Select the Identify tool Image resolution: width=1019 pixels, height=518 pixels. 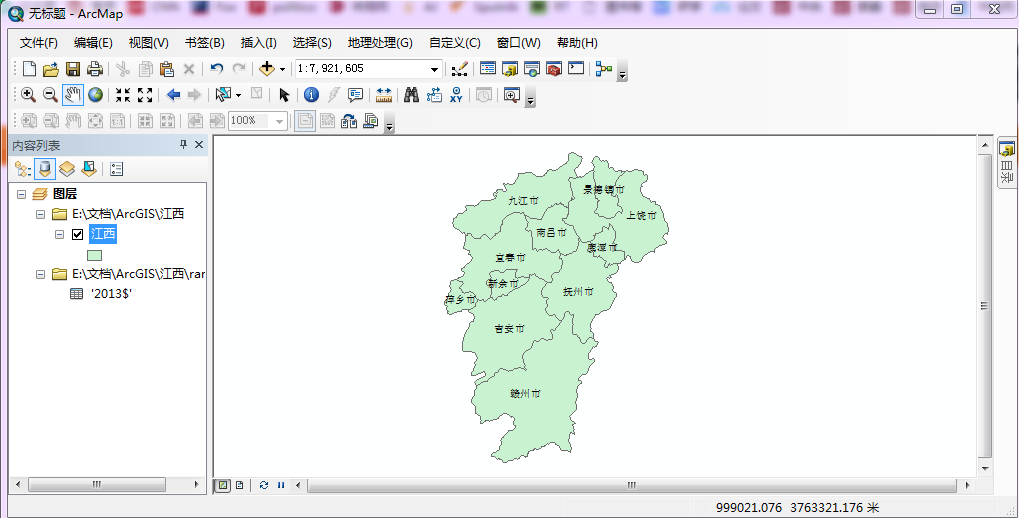[x=311, y=95]
